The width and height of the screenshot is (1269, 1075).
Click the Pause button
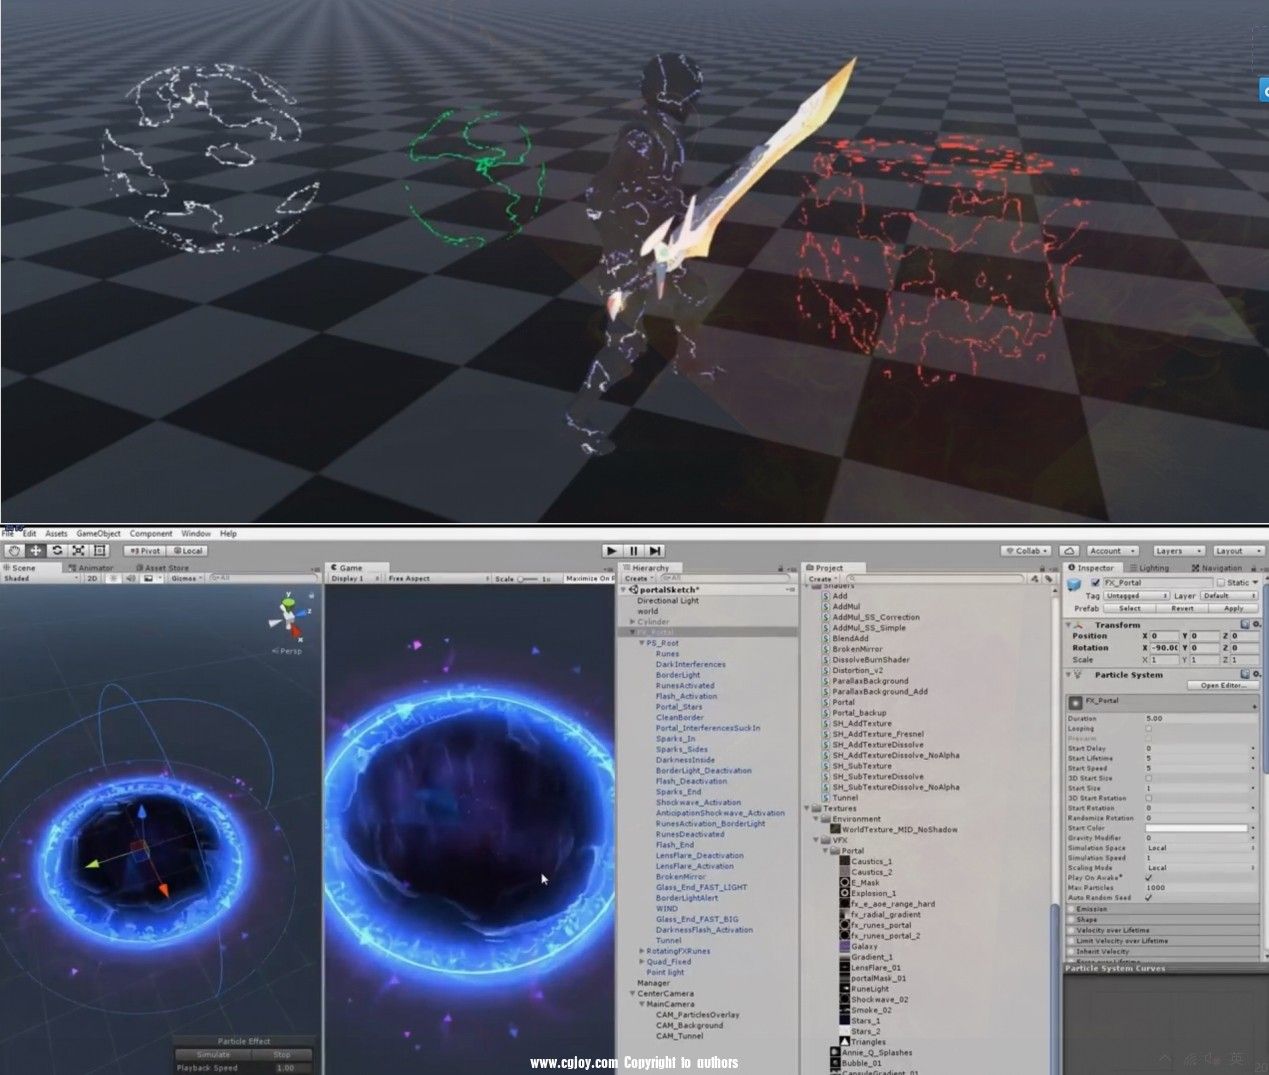click(x=633, y=550)
